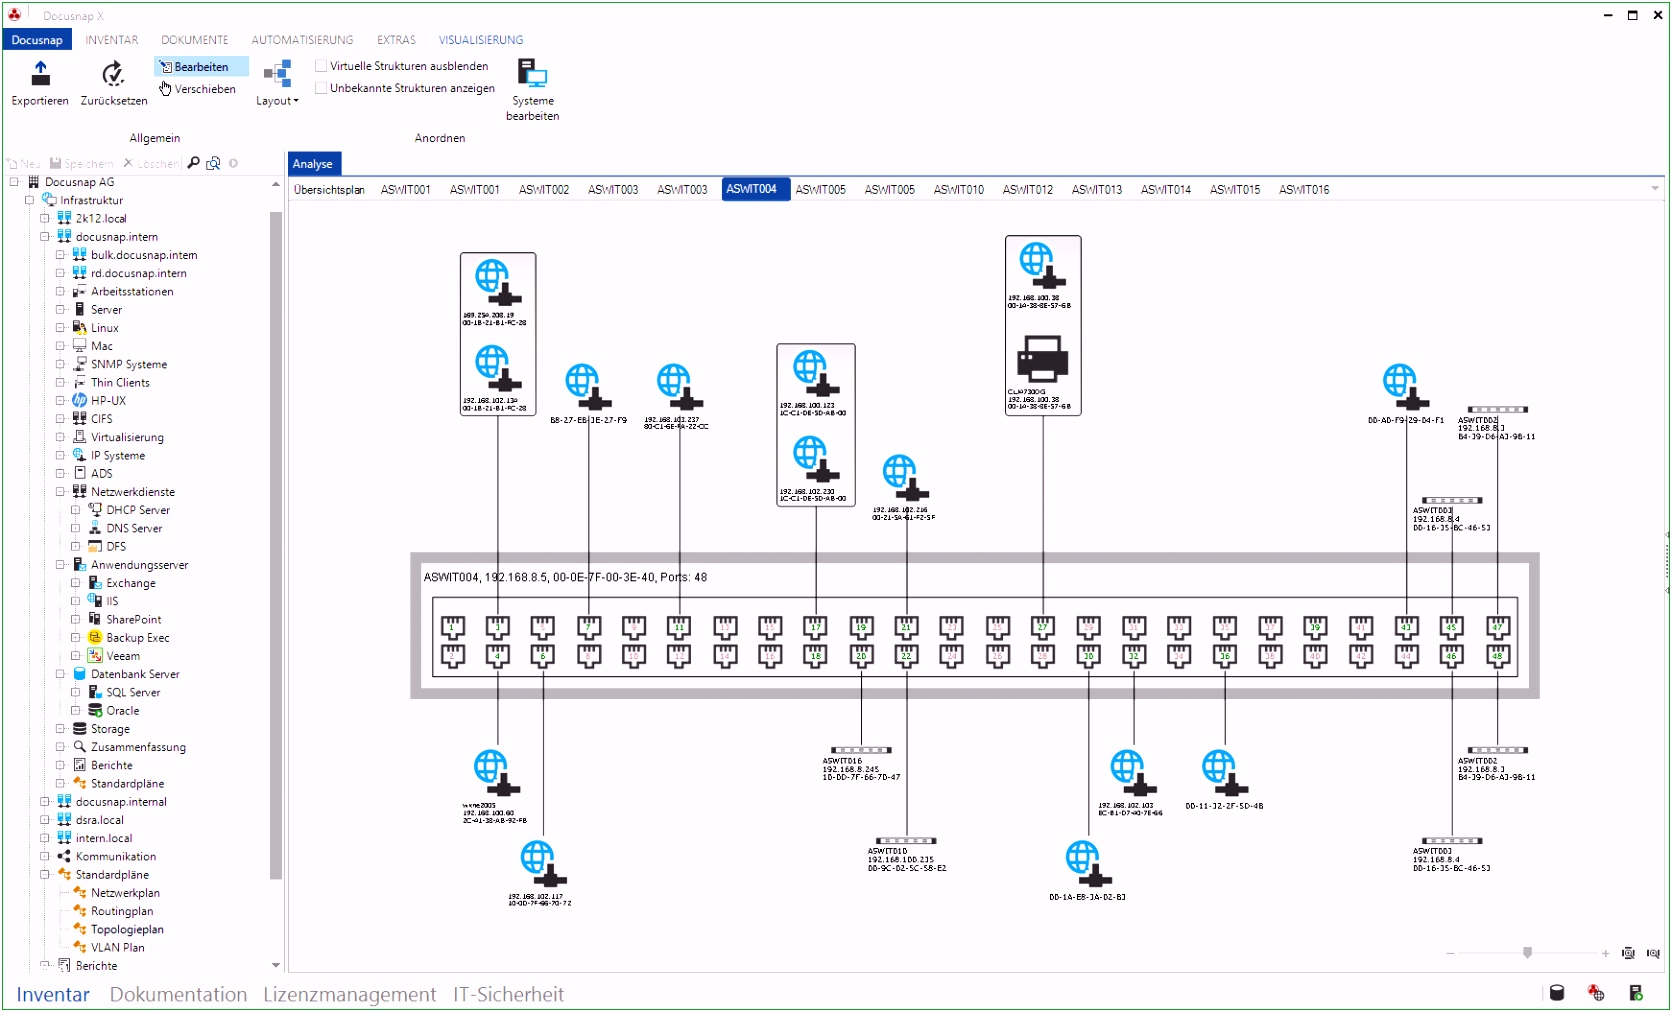Expand the dsra.local domain
Viewport: 1672px width, 1012px height.
pos(45,820)
